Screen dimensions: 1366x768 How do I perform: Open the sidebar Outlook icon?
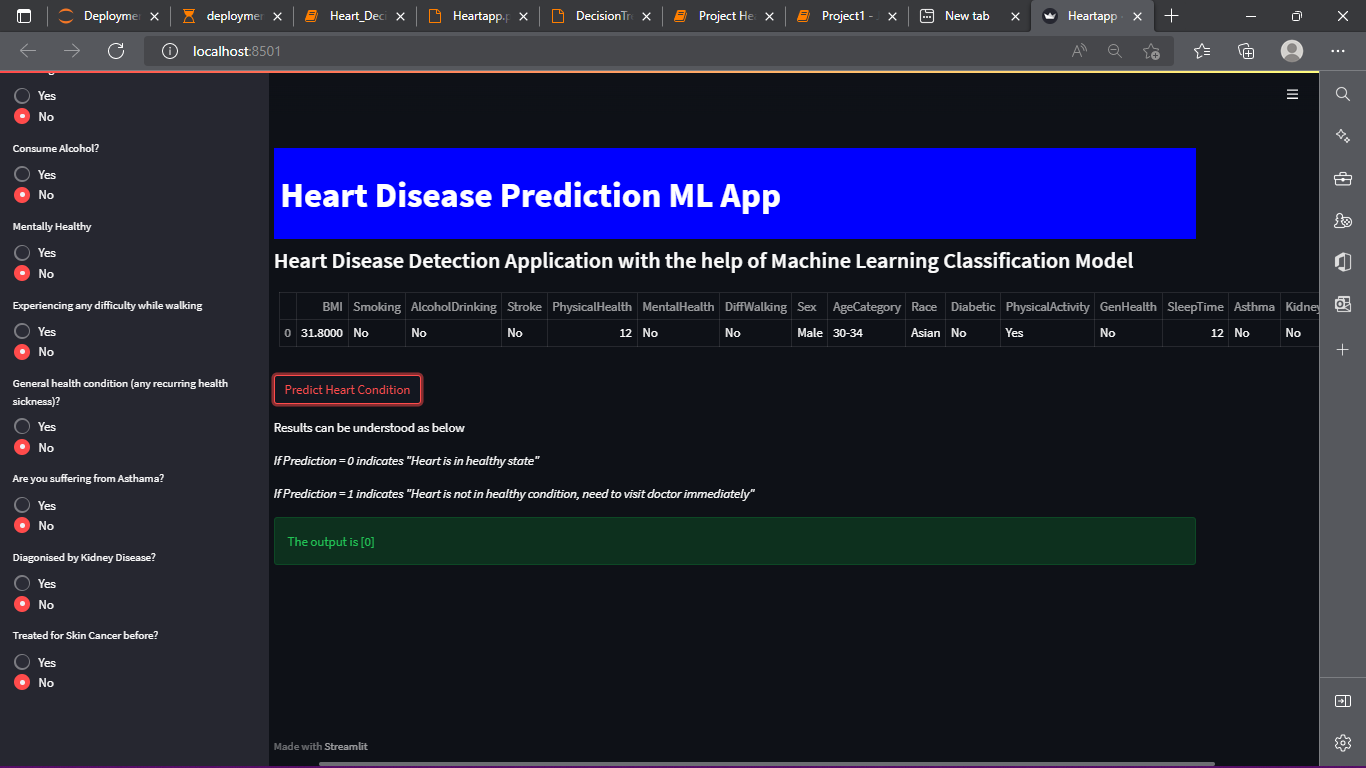pos(1343,305)
